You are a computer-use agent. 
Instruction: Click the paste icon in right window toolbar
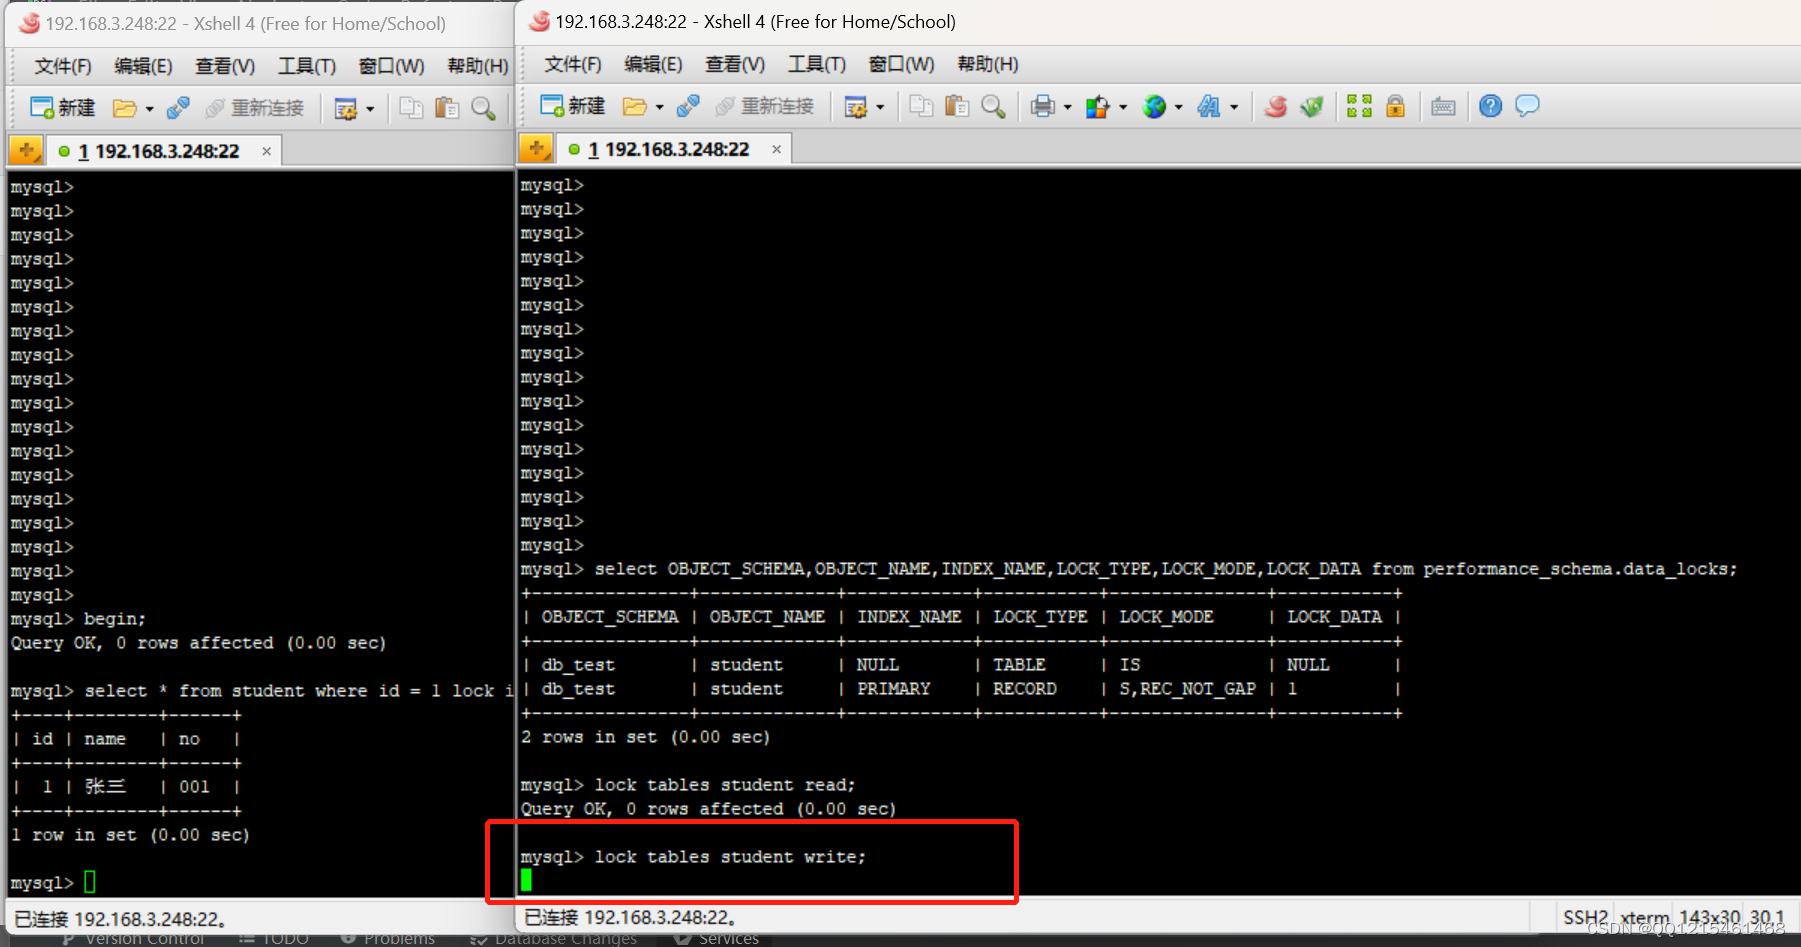[957, 106]
